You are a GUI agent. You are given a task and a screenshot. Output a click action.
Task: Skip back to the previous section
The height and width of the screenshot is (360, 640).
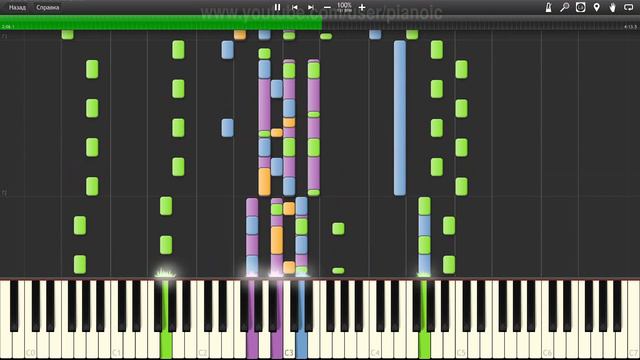[x=294, y=7]
